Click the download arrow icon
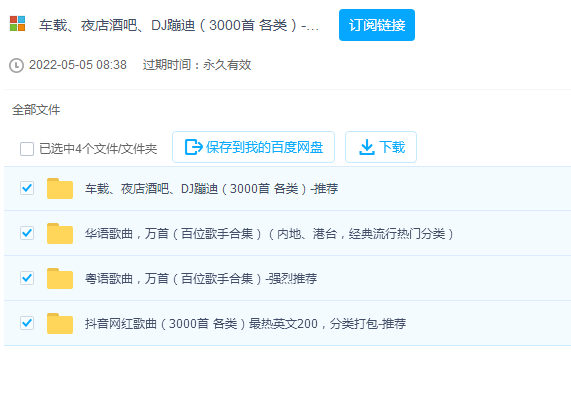Screen dimensions: 571x402 pos(367,147)
